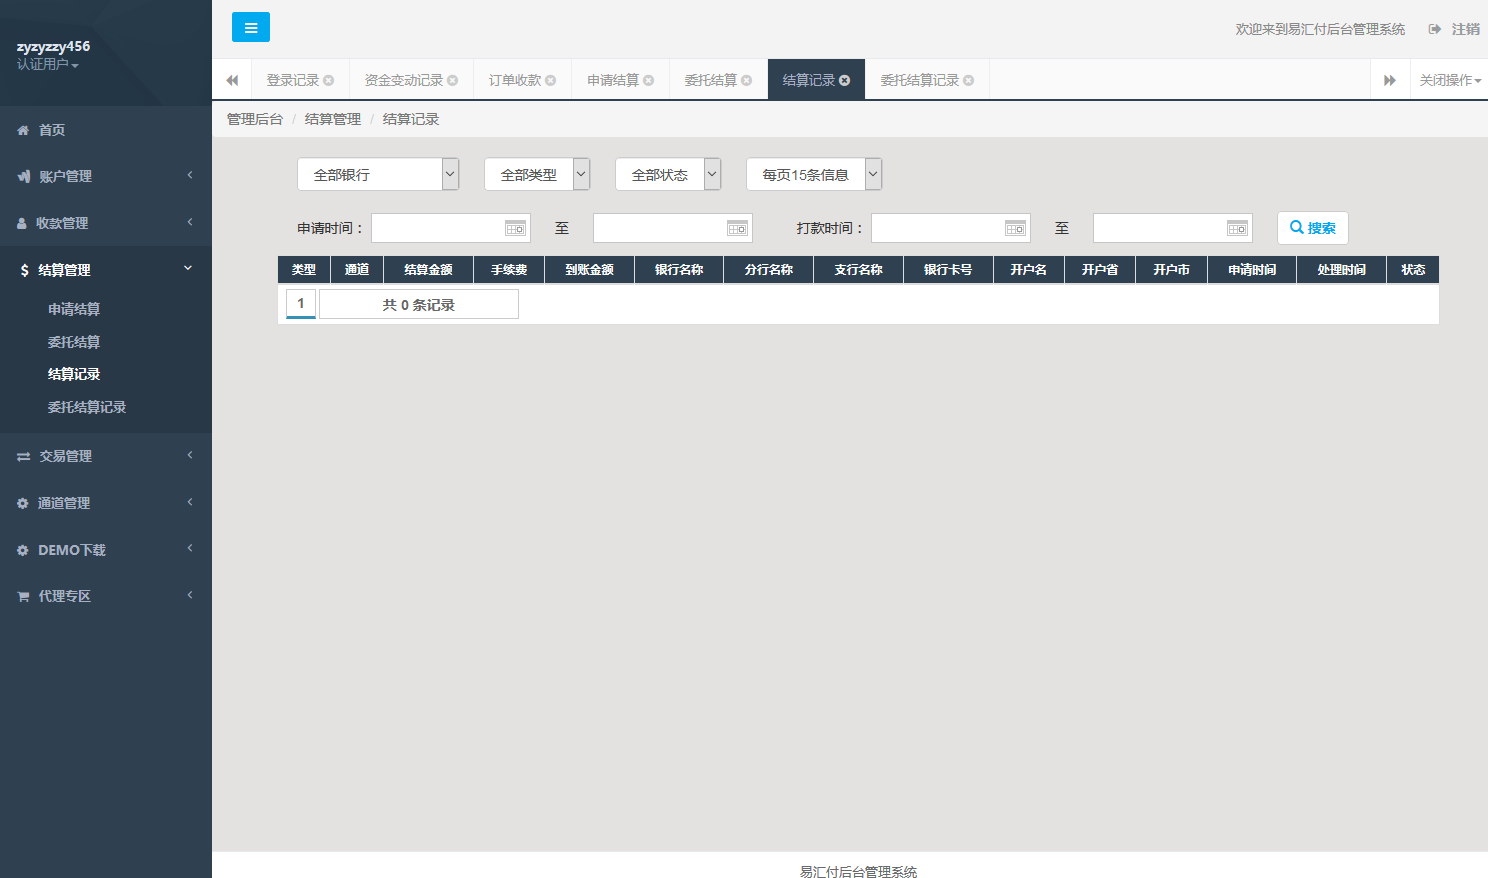Open the 全部类型 dropdown
1488x878 pixels.
[x=536, y=175]
